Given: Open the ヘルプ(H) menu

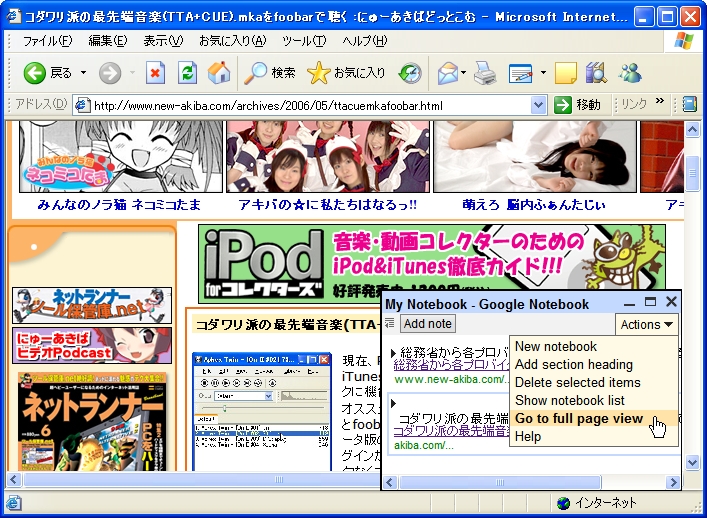Looking at the screenshot, I should point(364,41).
